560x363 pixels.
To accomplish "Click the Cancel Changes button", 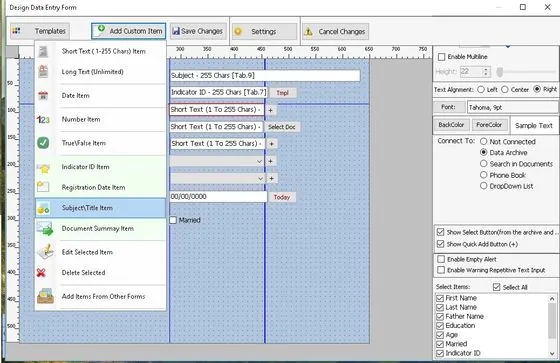I will tap(335, 31).
